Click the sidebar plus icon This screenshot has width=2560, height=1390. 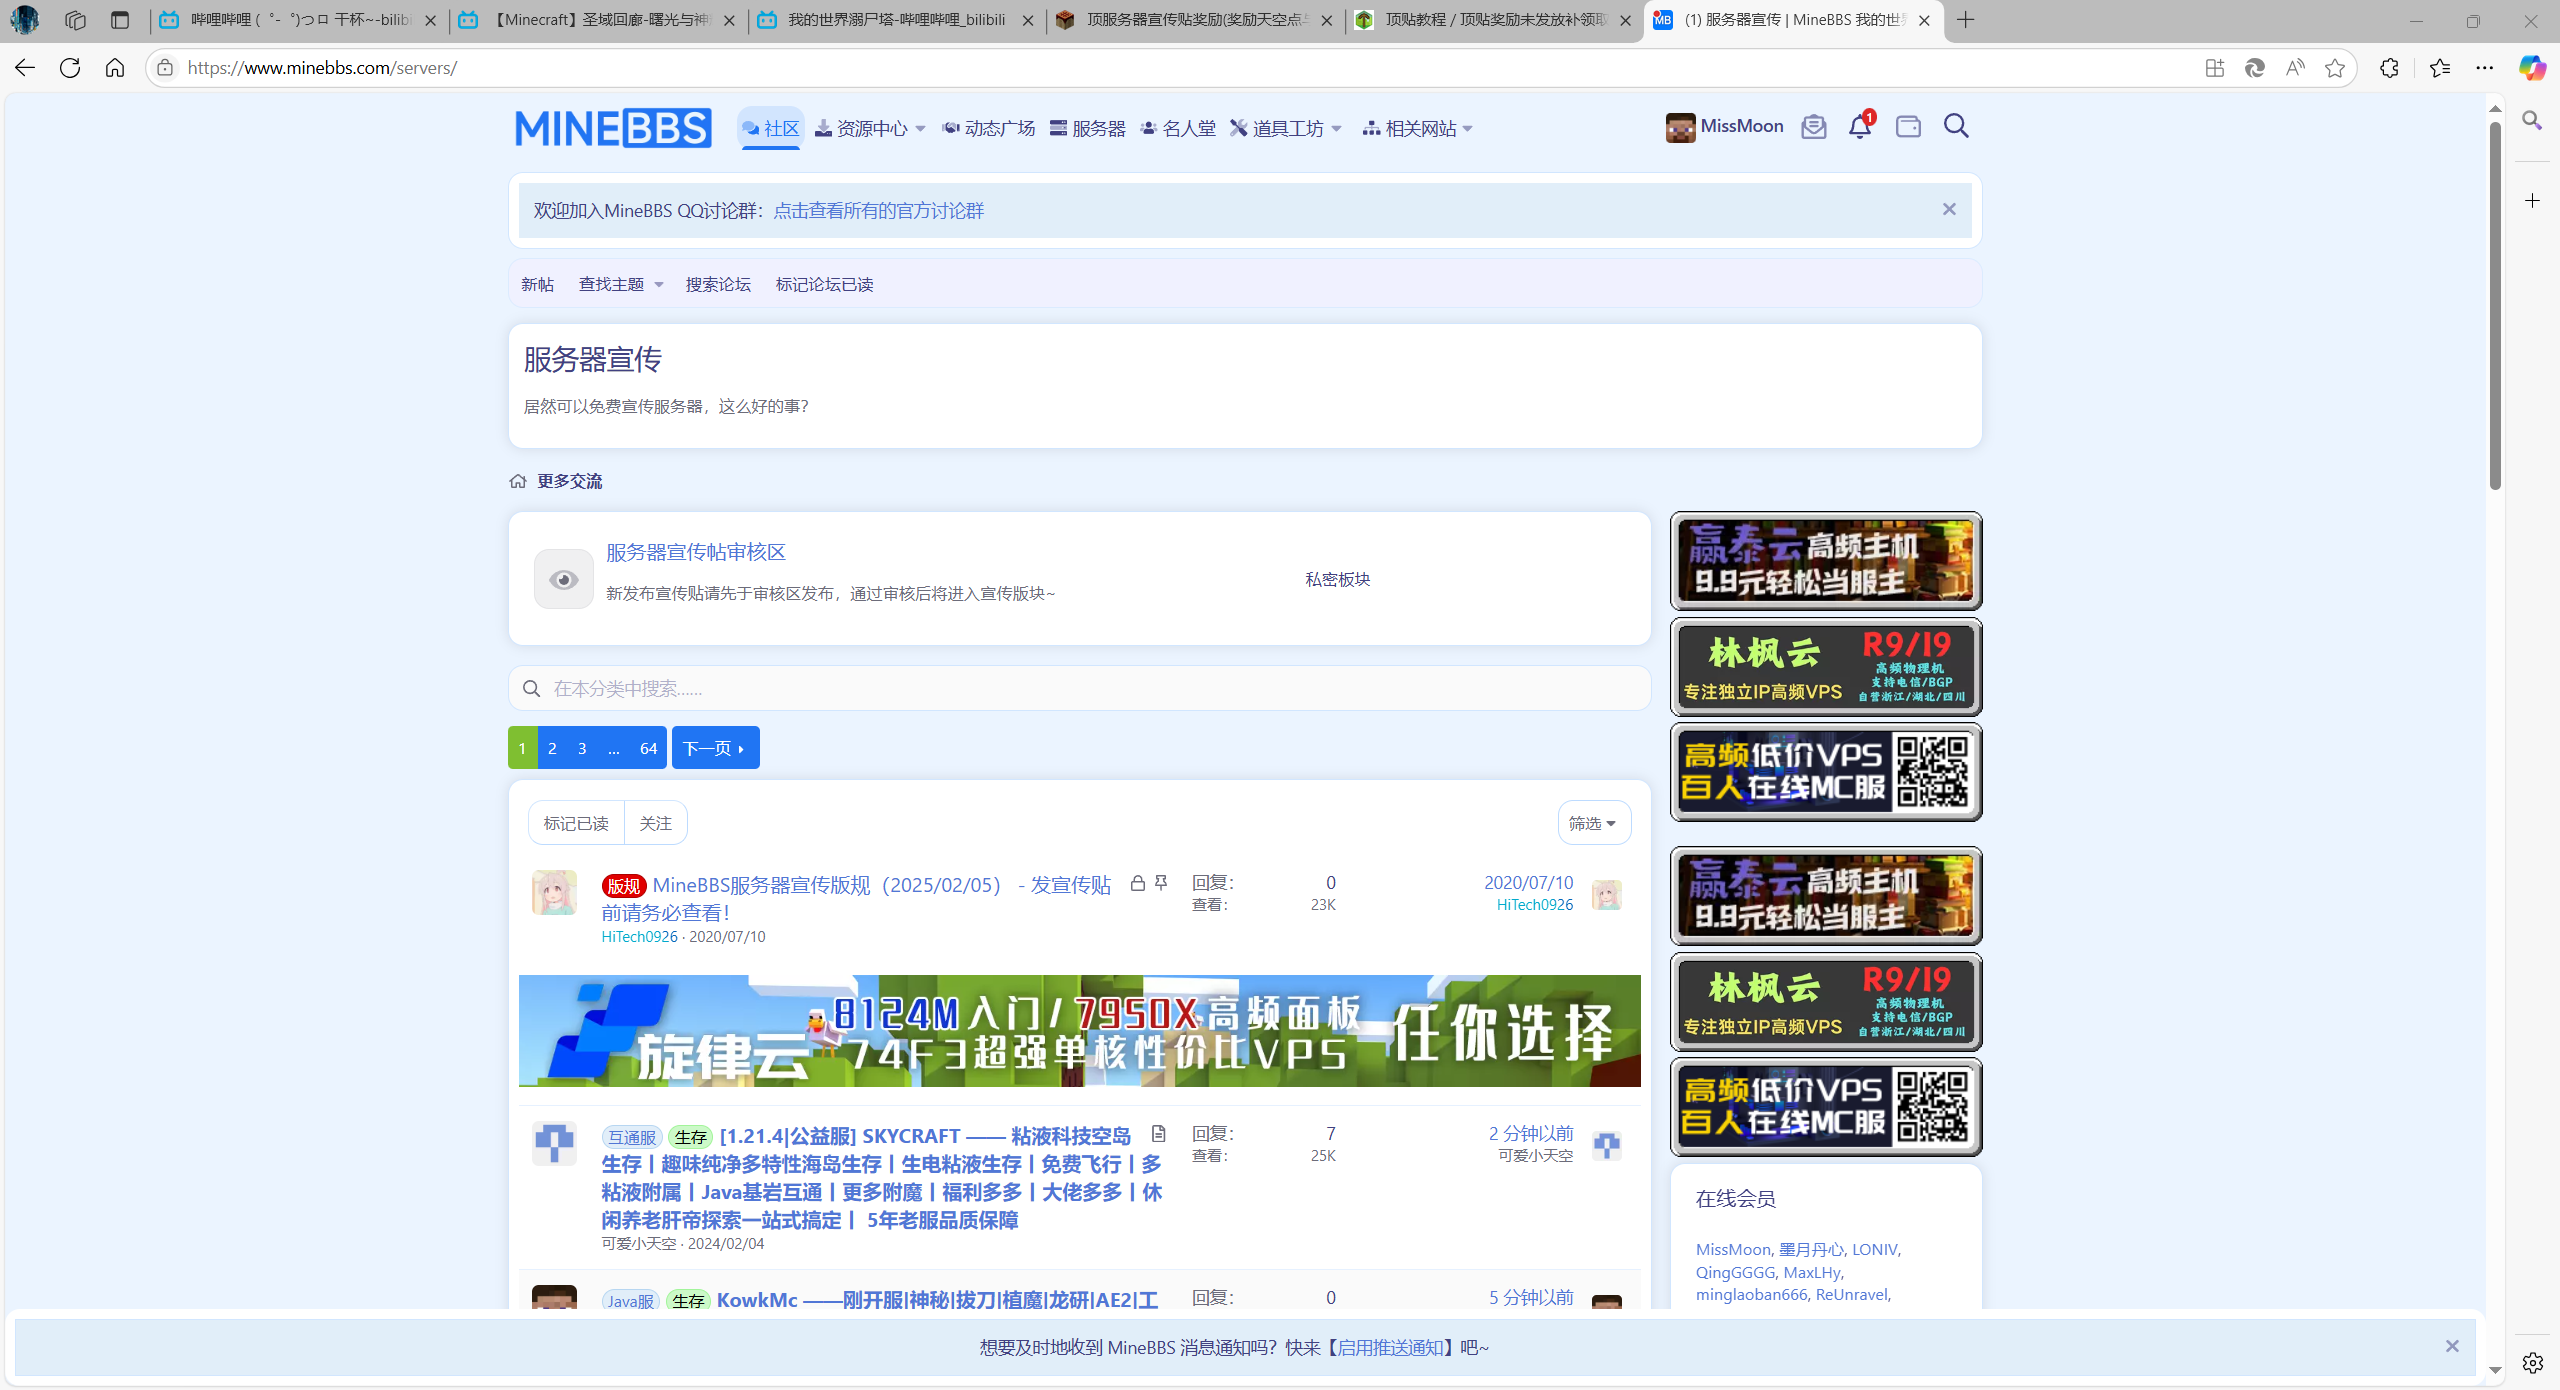[x=2532, y=201]
